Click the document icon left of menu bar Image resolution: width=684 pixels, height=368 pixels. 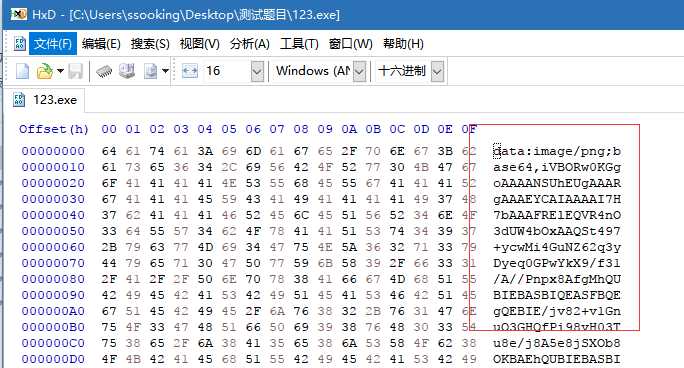pyautogui.click(x=20, y=44)
